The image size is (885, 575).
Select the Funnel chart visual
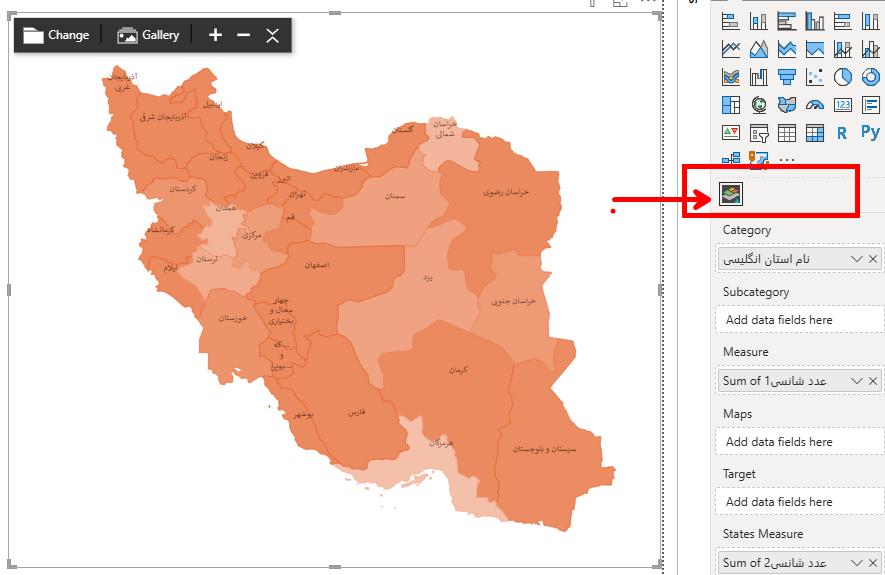point(787,77)
